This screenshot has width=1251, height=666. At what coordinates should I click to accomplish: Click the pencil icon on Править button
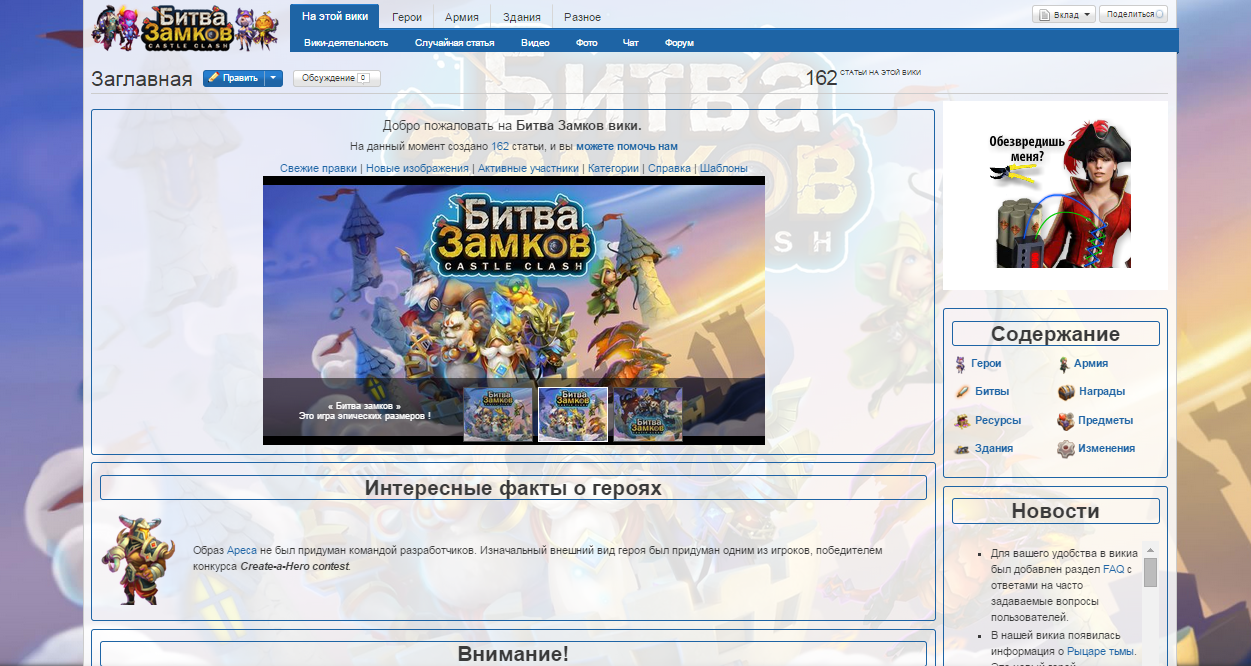[x=214, y=78]
